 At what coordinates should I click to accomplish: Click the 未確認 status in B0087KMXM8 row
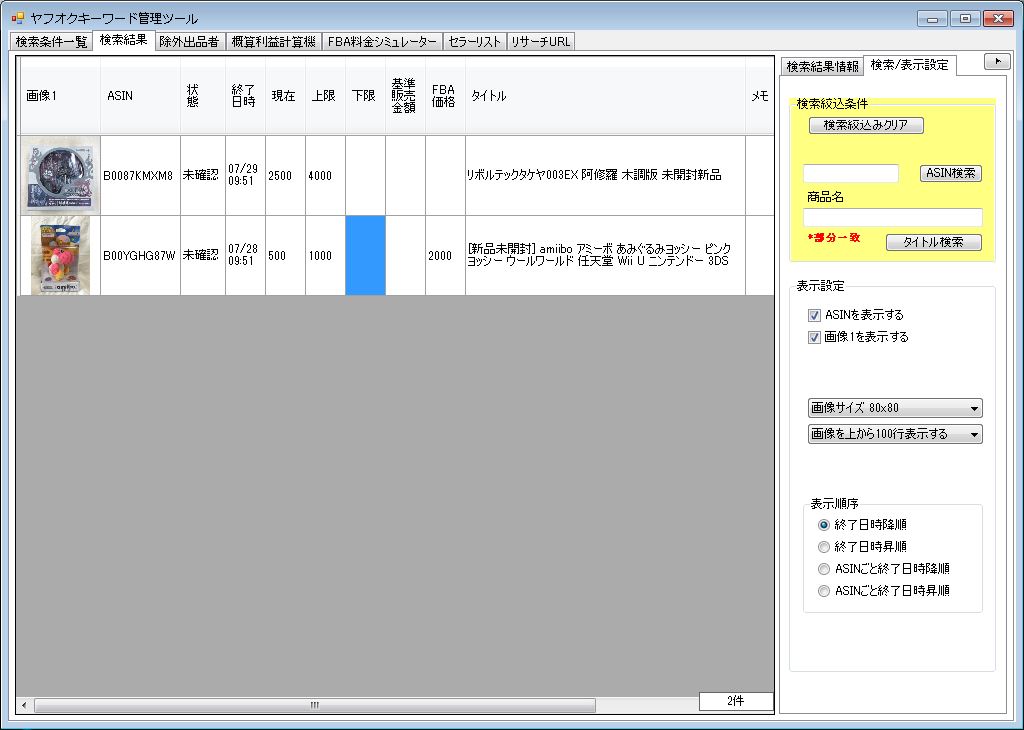tap(203, 176)
